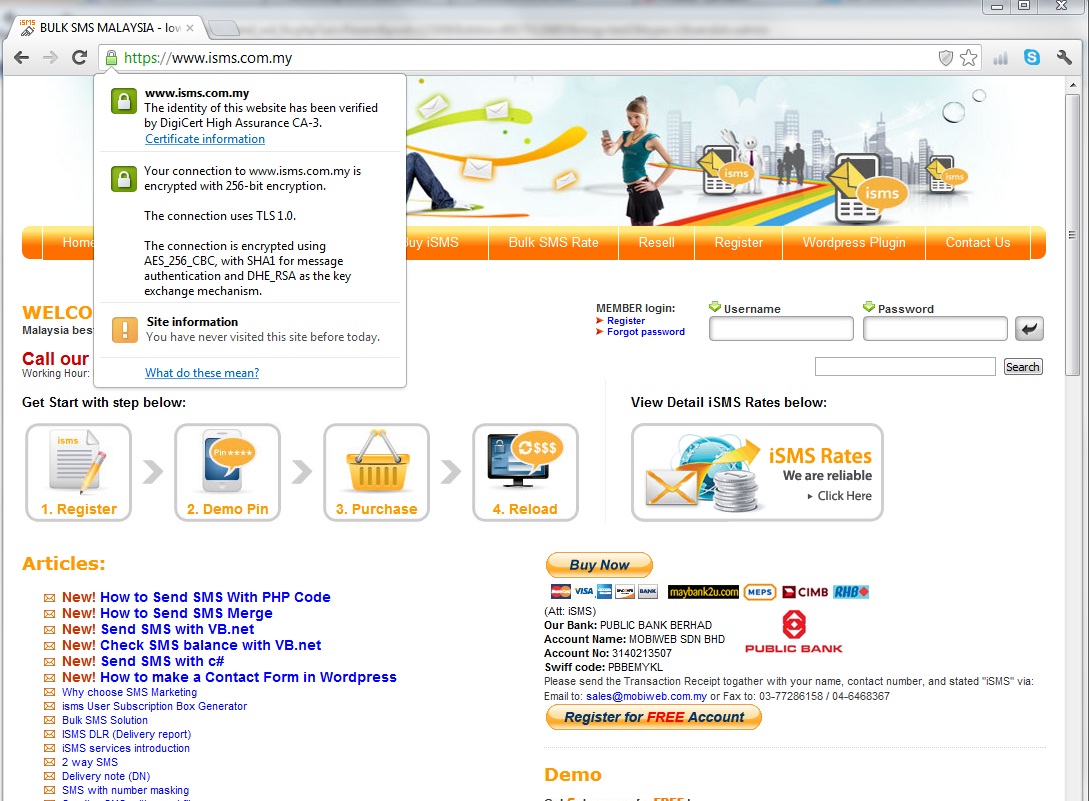Click the sales@mobiweb.com.my email link
Viewport: 1089px width, 801px height.
pyautogui.click(x=647, y=696)
